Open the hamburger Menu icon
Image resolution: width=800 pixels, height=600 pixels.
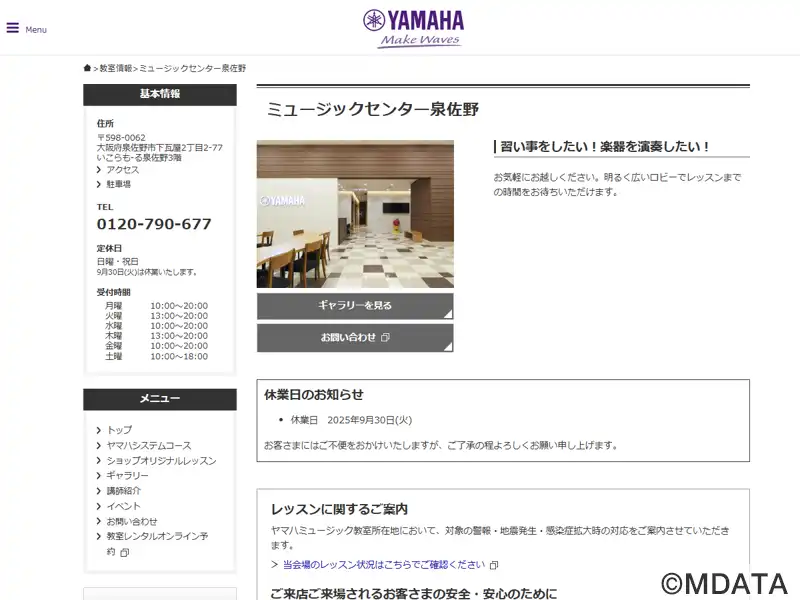click(13, 28)
